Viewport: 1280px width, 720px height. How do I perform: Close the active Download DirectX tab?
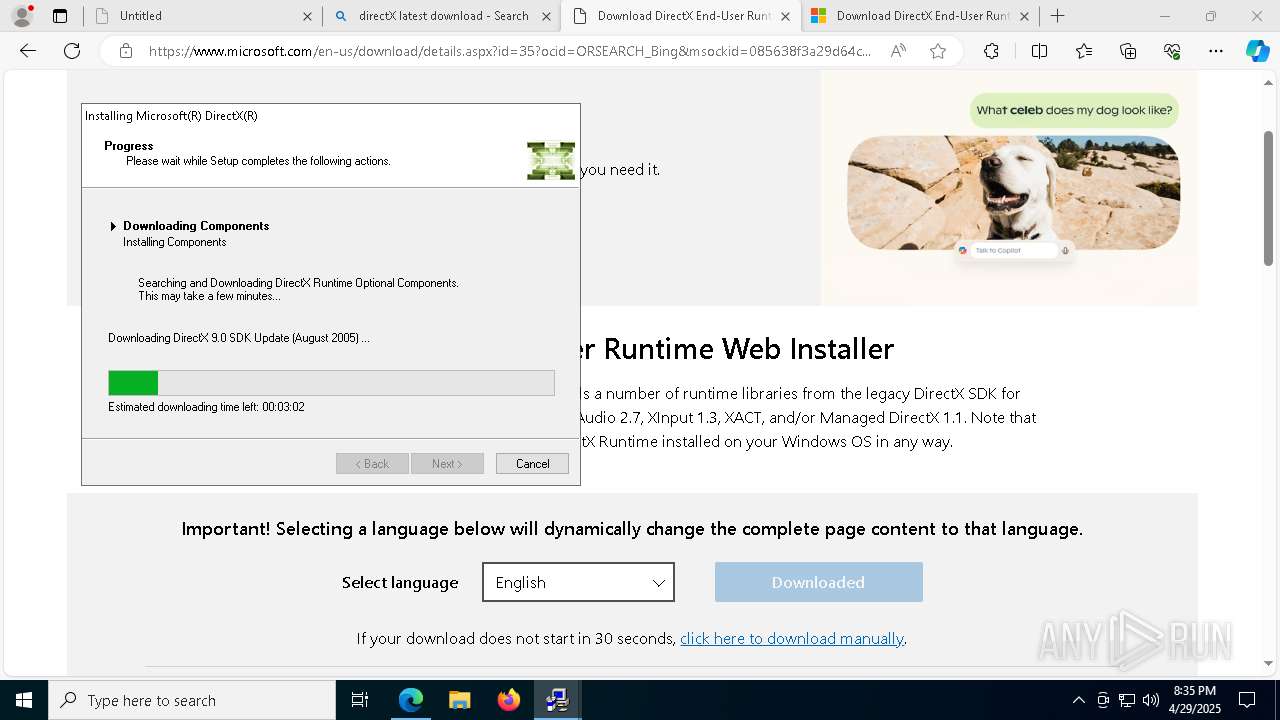pyautogui.click(x=785, y=16)
